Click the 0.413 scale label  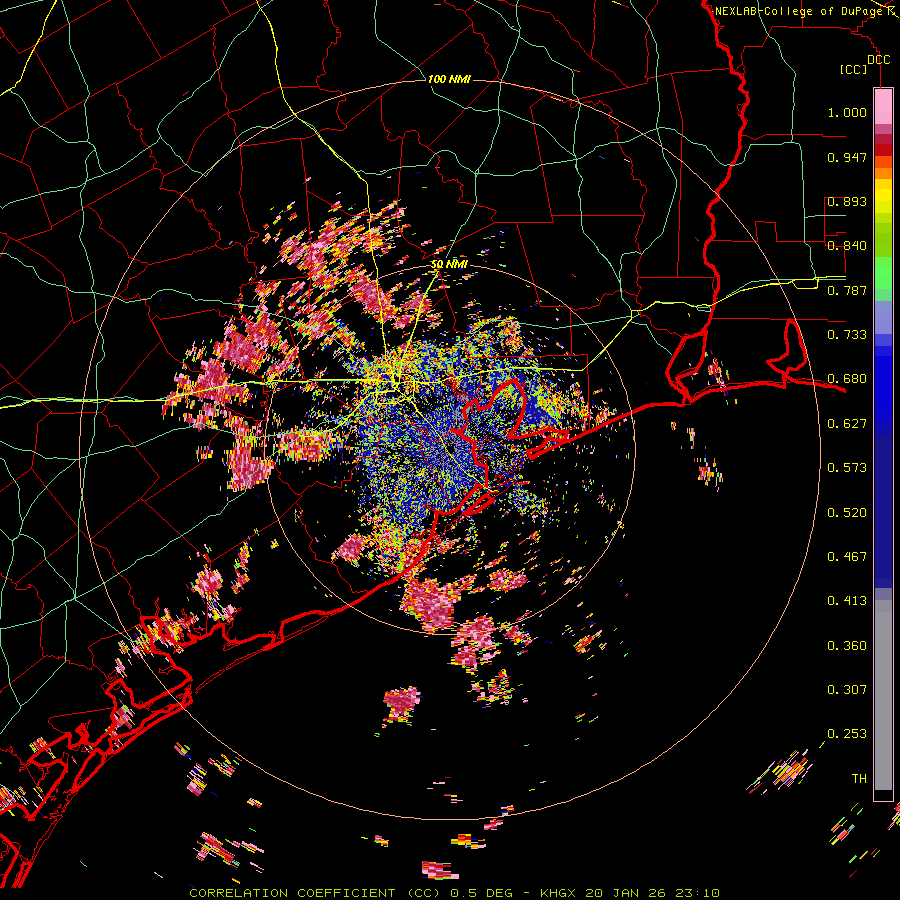(847, 601)
